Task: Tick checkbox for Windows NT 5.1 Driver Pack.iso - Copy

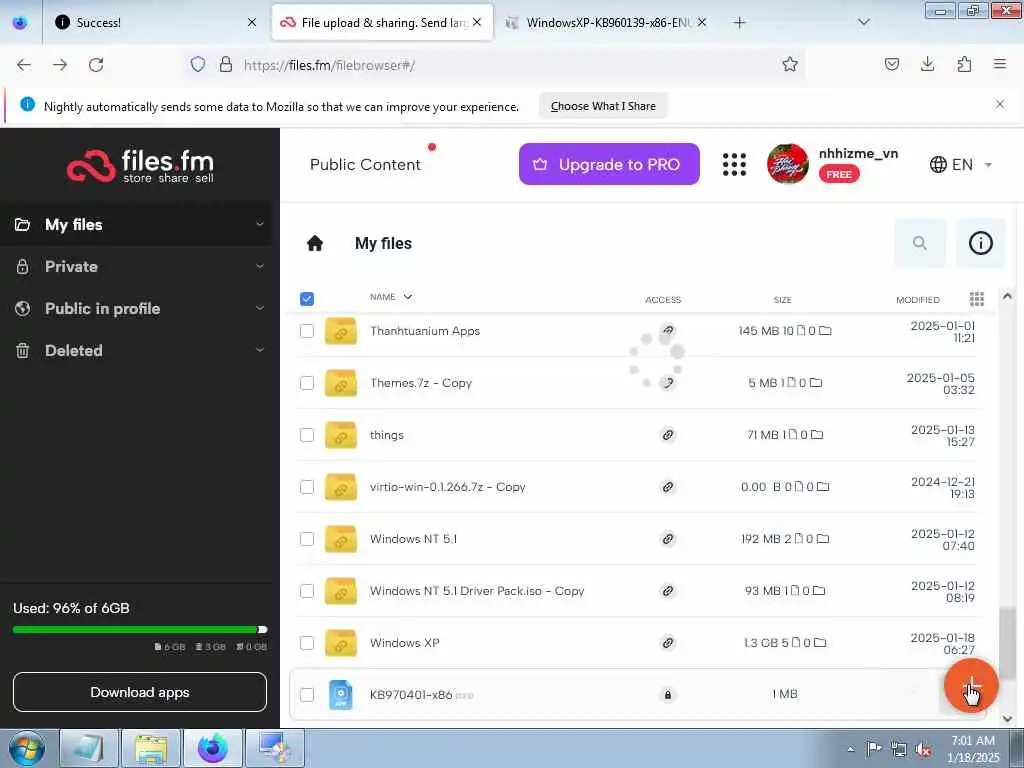Action: tap(307, 591)
